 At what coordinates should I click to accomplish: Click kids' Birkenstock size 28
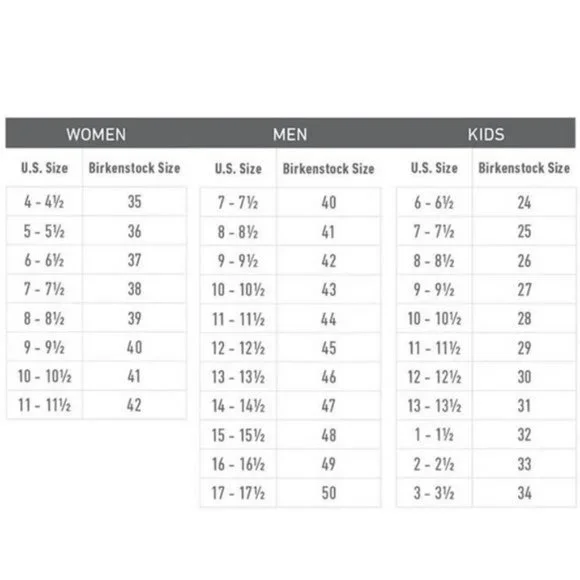click(524, 318)
